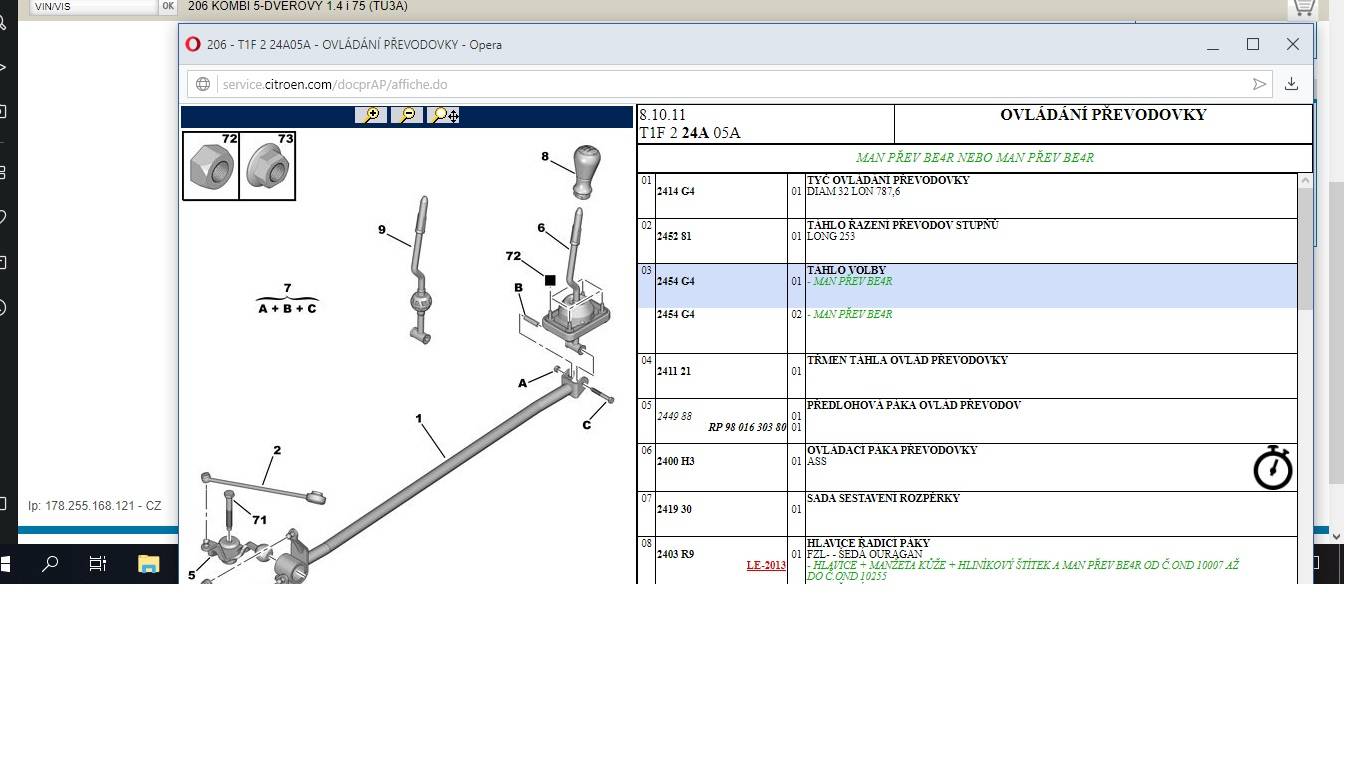Select part number 2400 H3

click(675, 461)
